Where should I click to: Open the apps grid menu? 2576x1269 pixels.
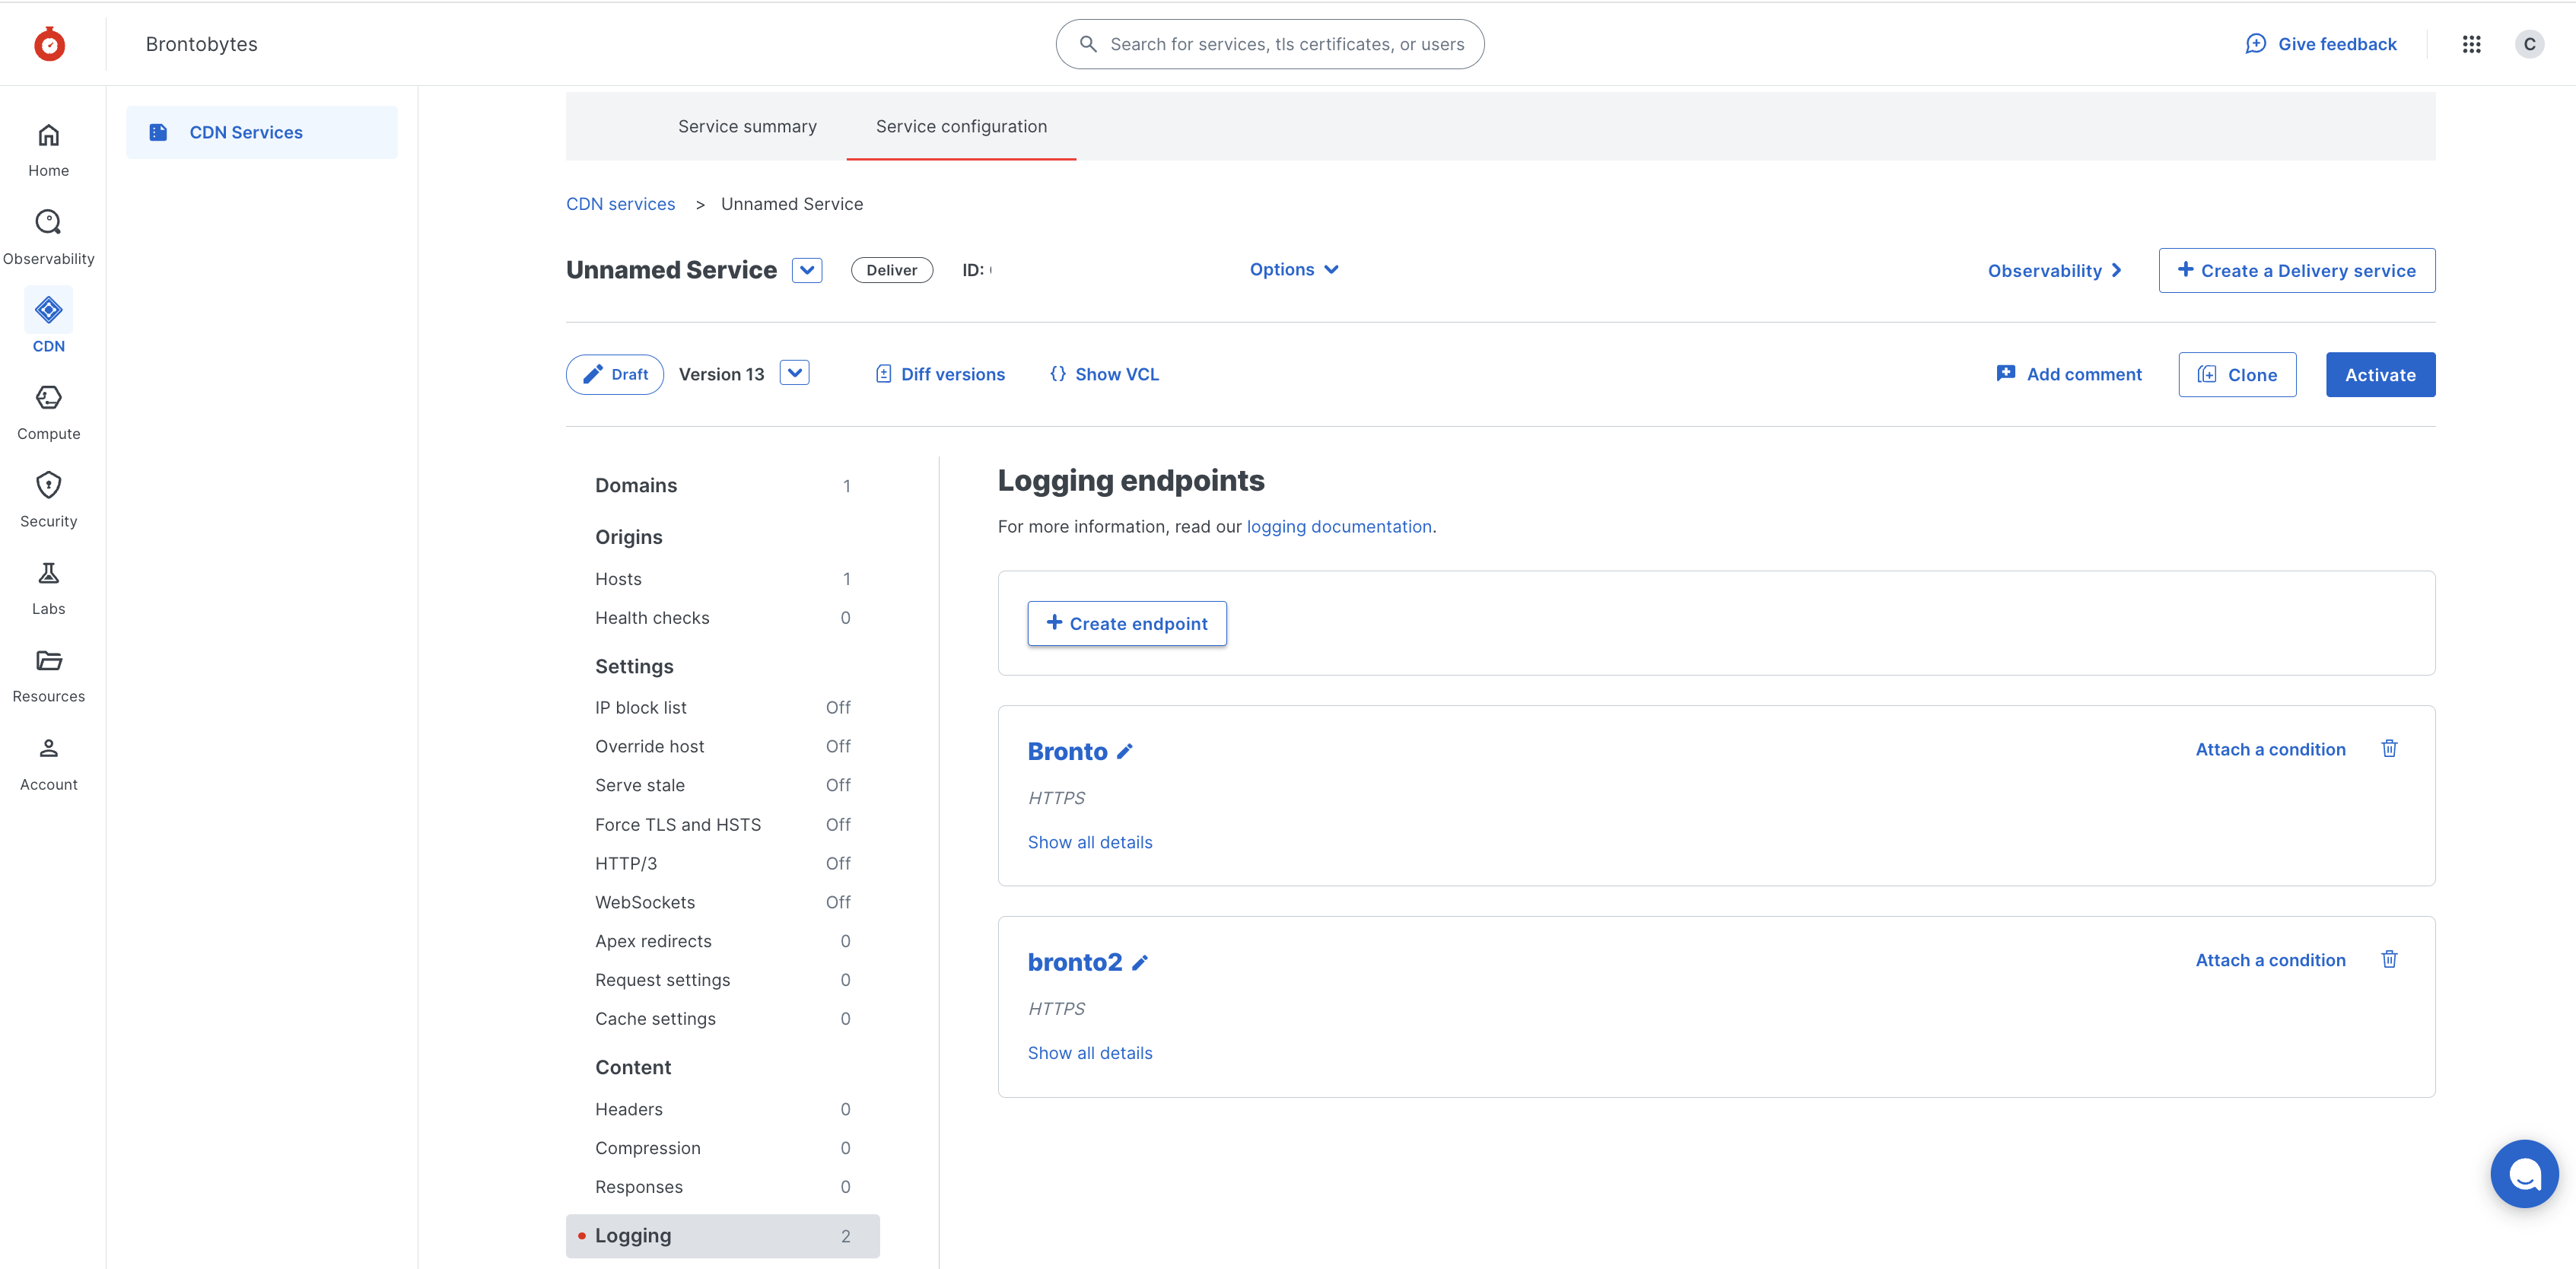click(x=2471, y=44)
